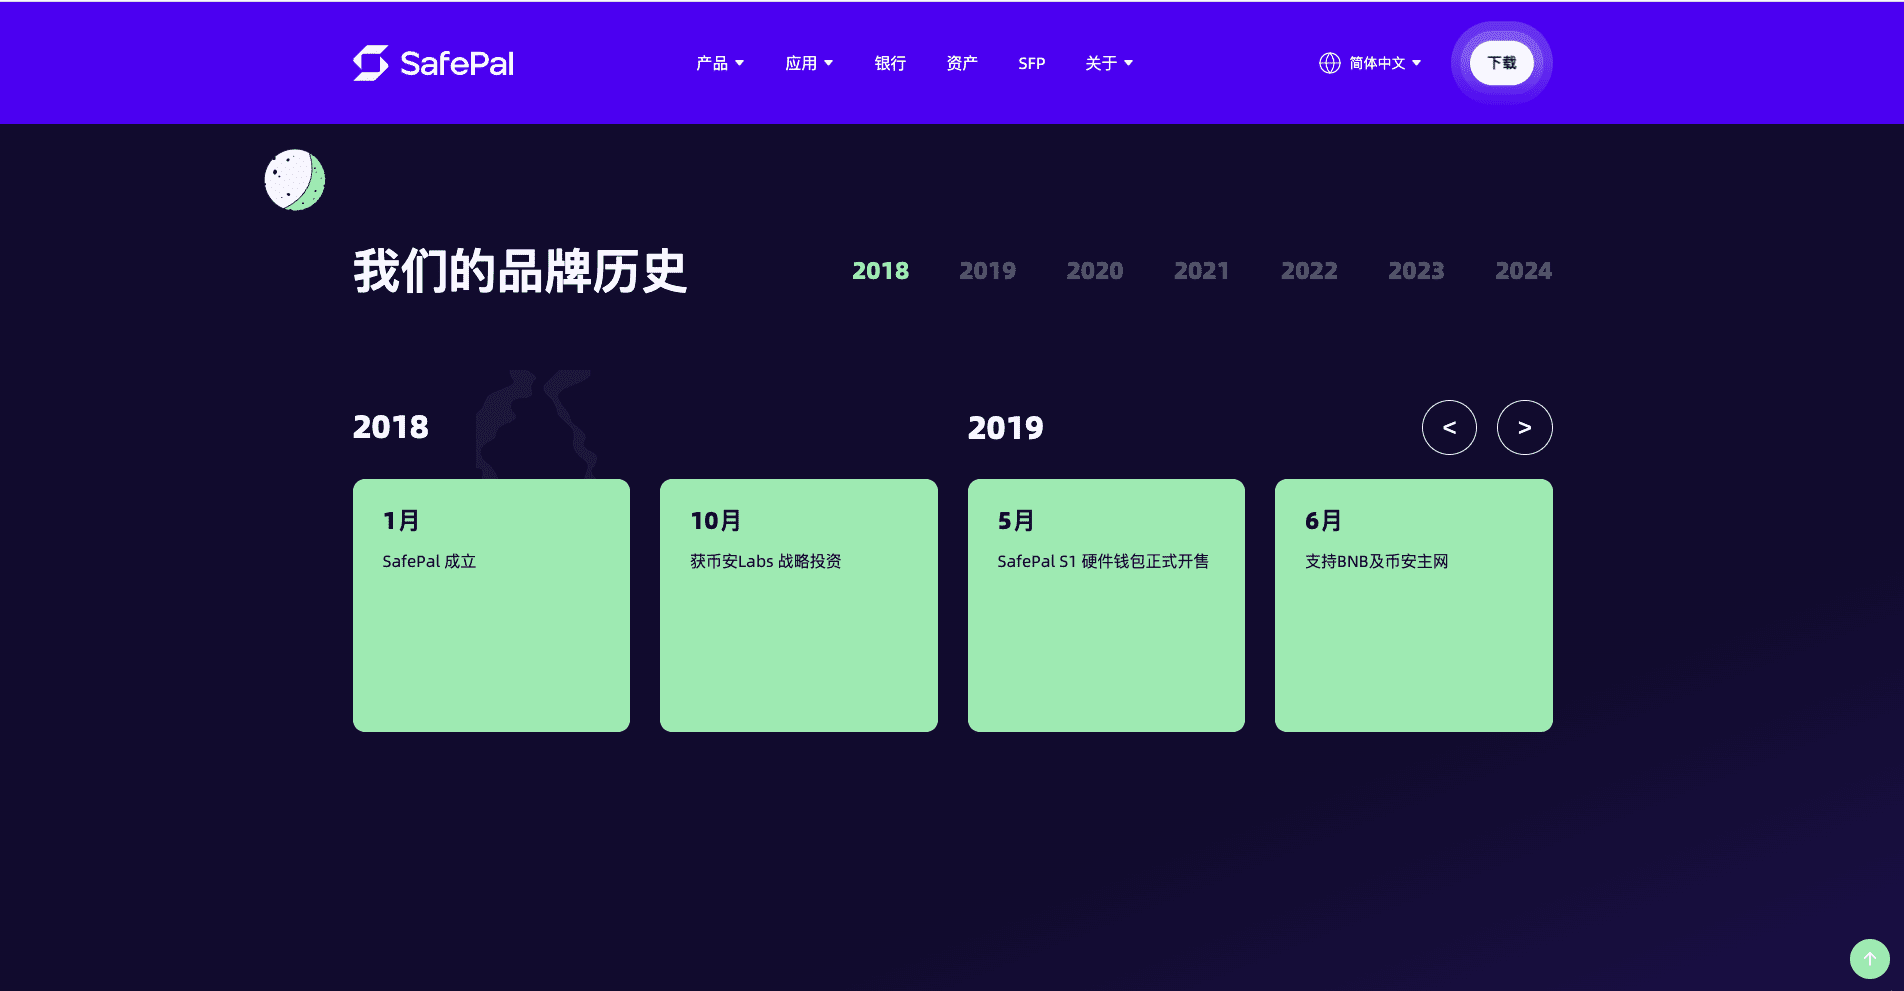
Task: Click the moon planet illustration
Action: (295, 180)
